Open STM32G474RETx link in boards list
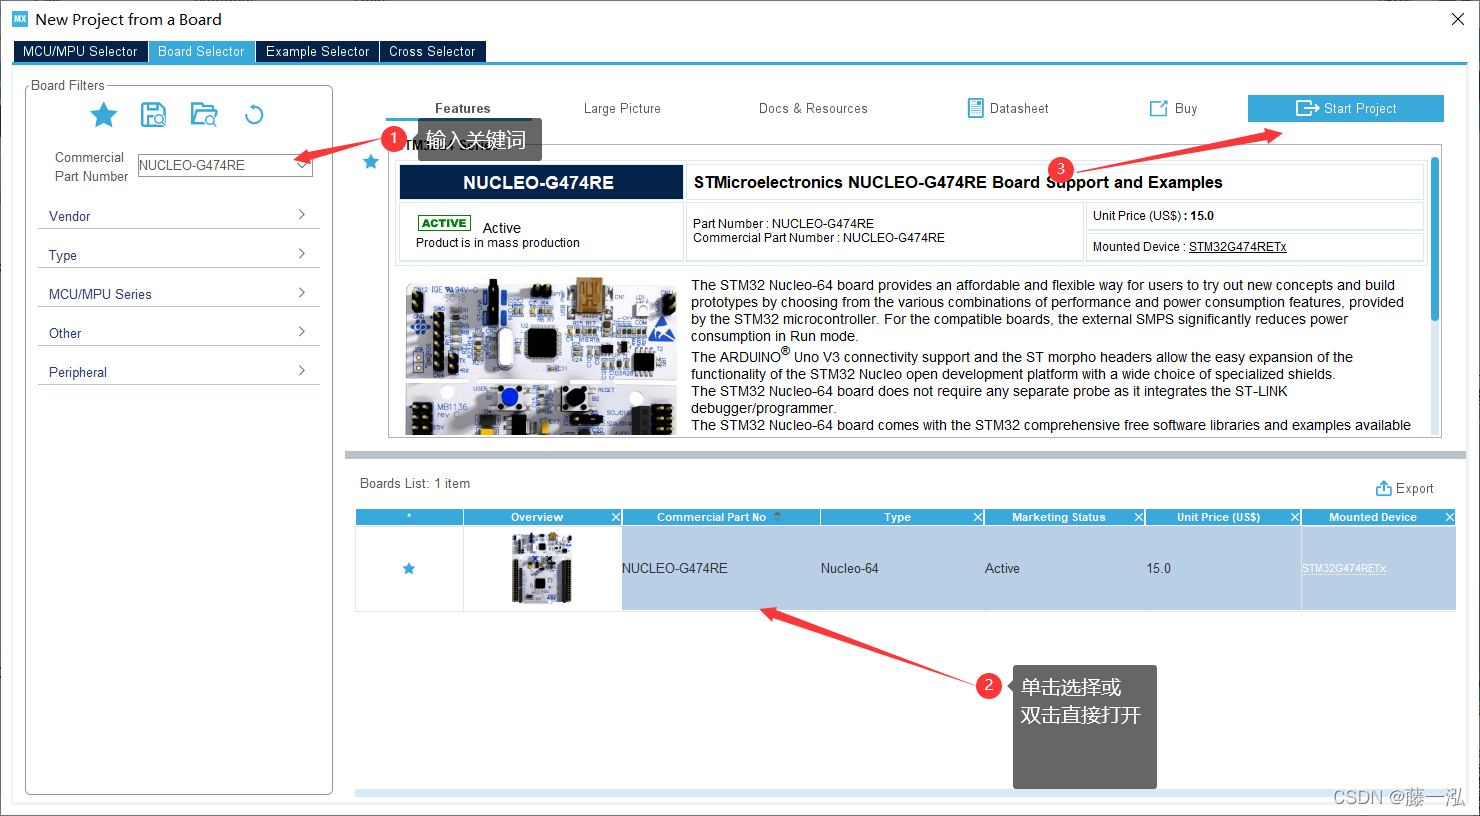This screenshot has height=816, width=1480. (x=1344, y=568)
